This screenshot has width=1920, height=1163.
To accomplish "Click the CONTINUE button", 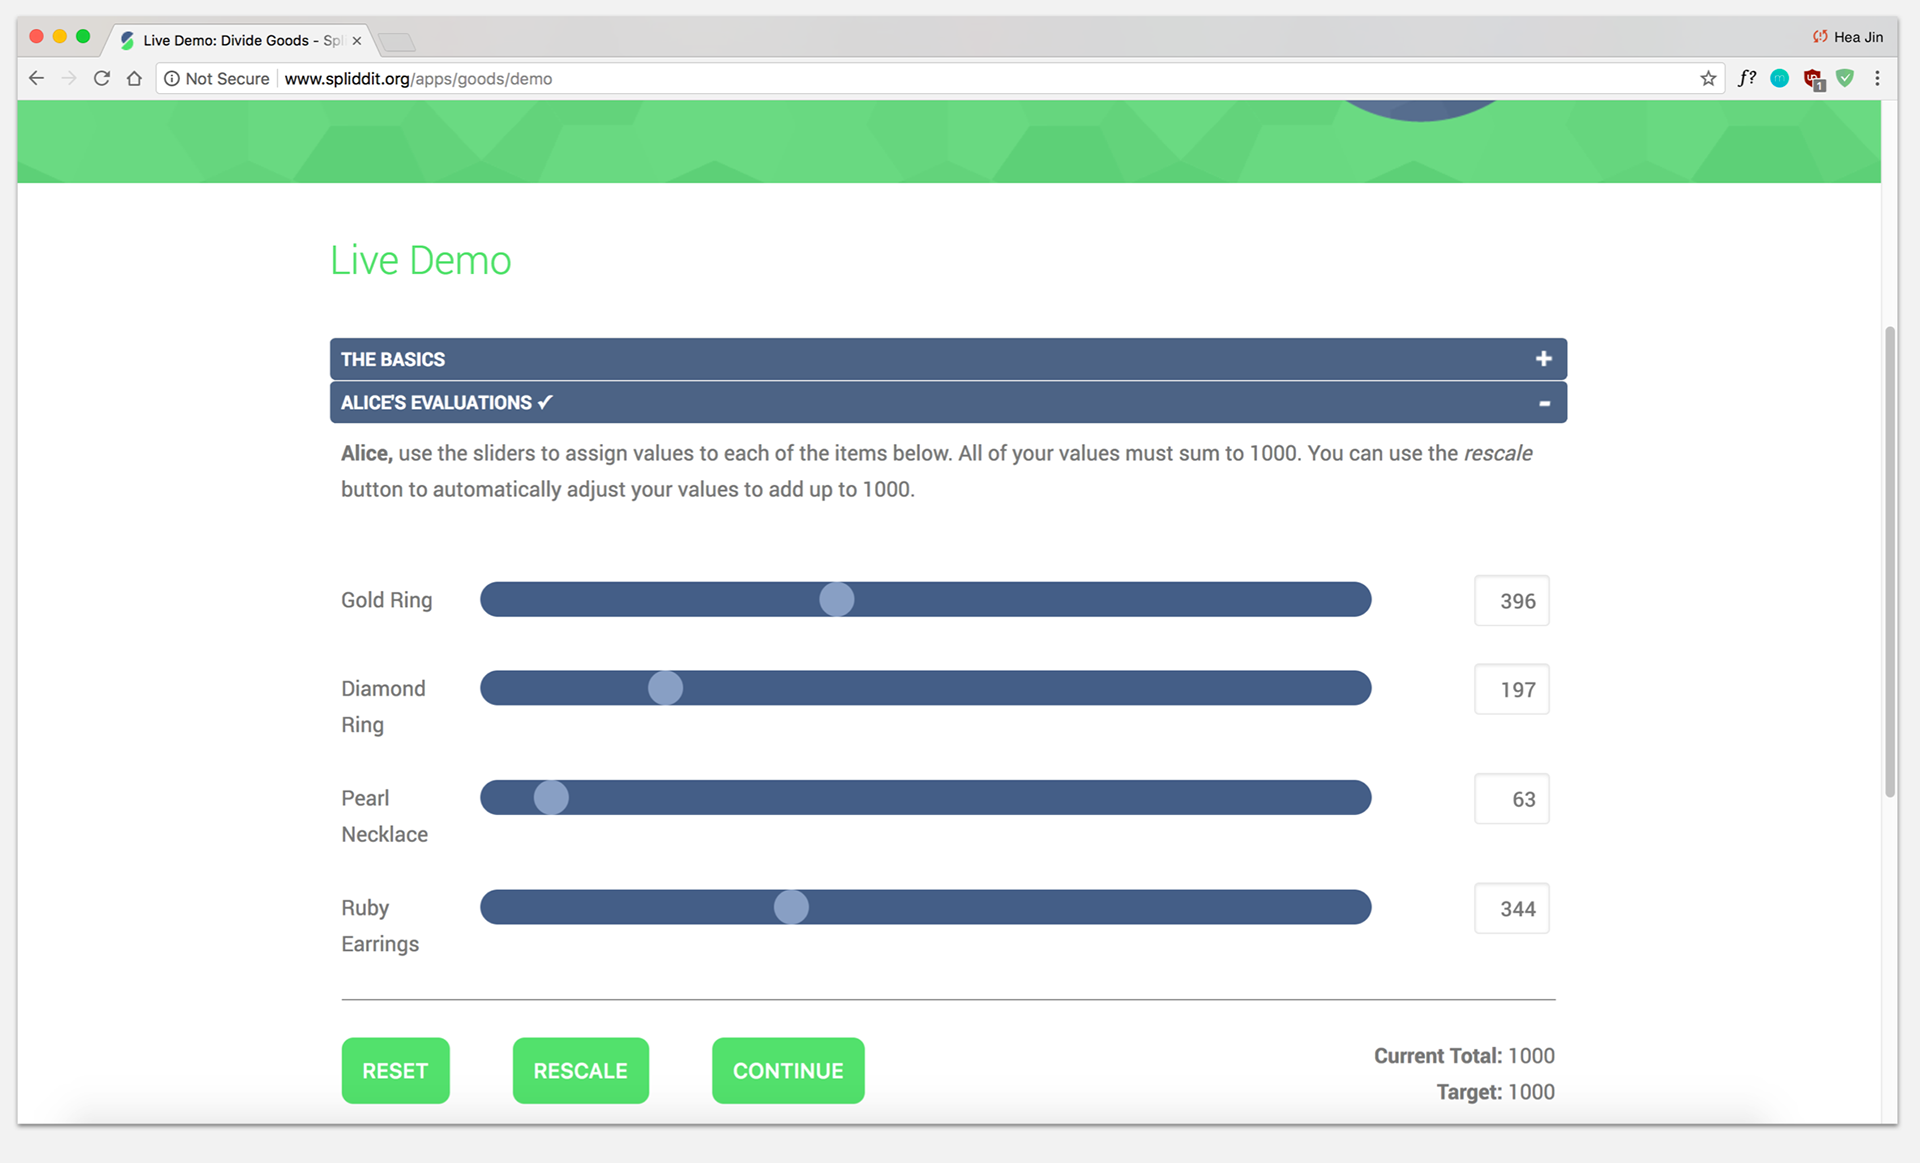I will [x=788, y=1070].
